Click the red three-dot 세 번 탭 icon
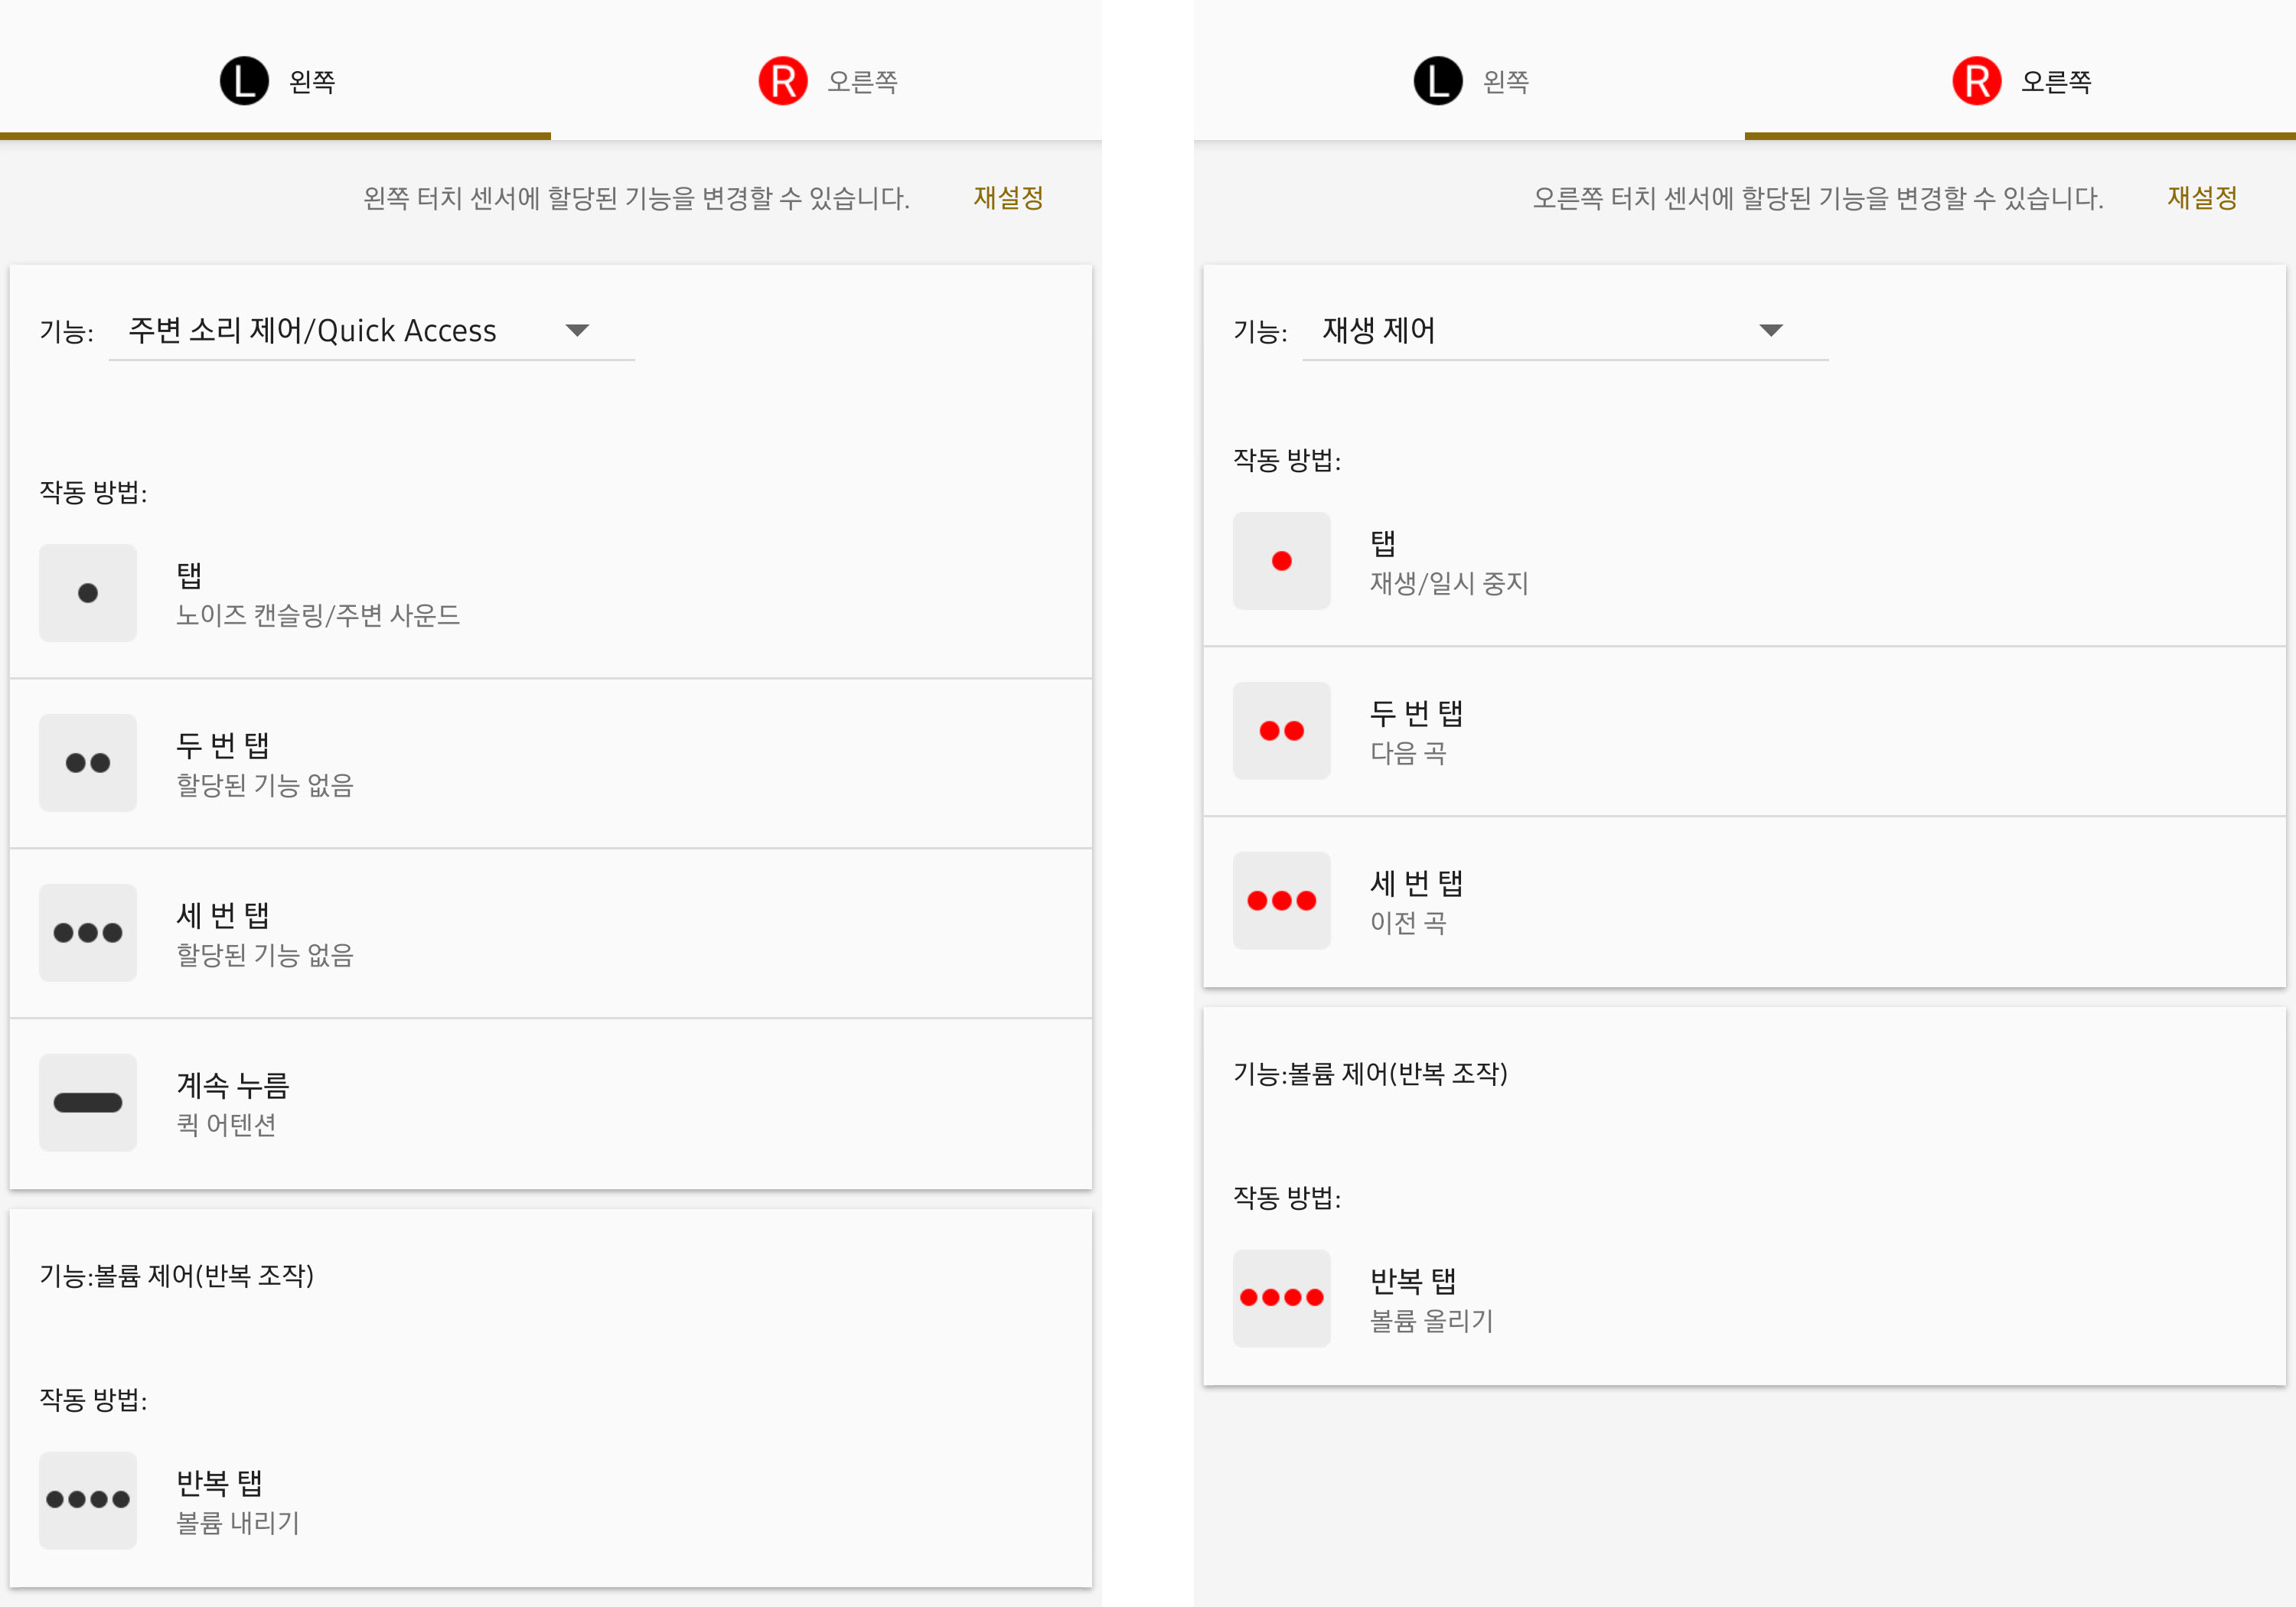This screenshot has width=2296, height=1607. click(1282, 901)
